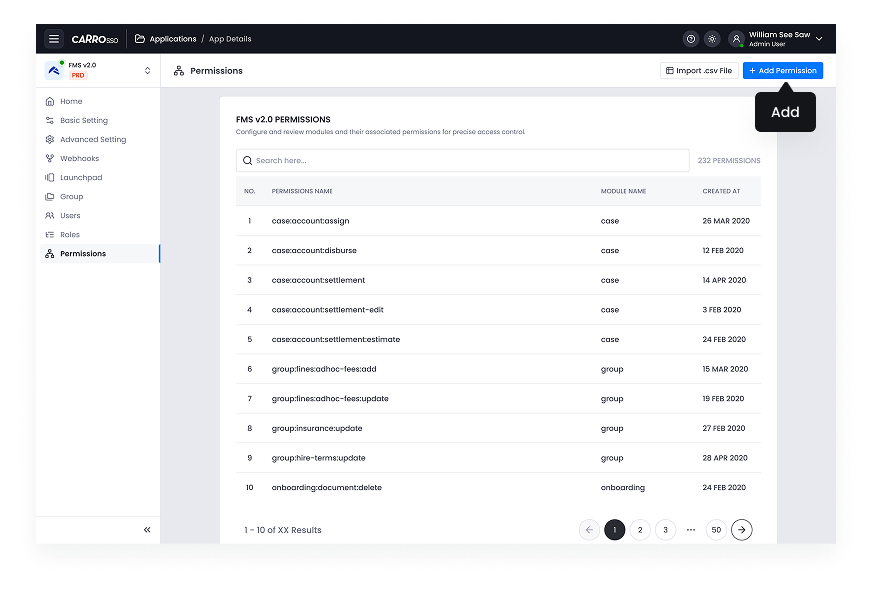Image resolution: width=872 pixels, height=592 pixels.
Task: Click the Add Permission button
Action: tap(783, 71)
